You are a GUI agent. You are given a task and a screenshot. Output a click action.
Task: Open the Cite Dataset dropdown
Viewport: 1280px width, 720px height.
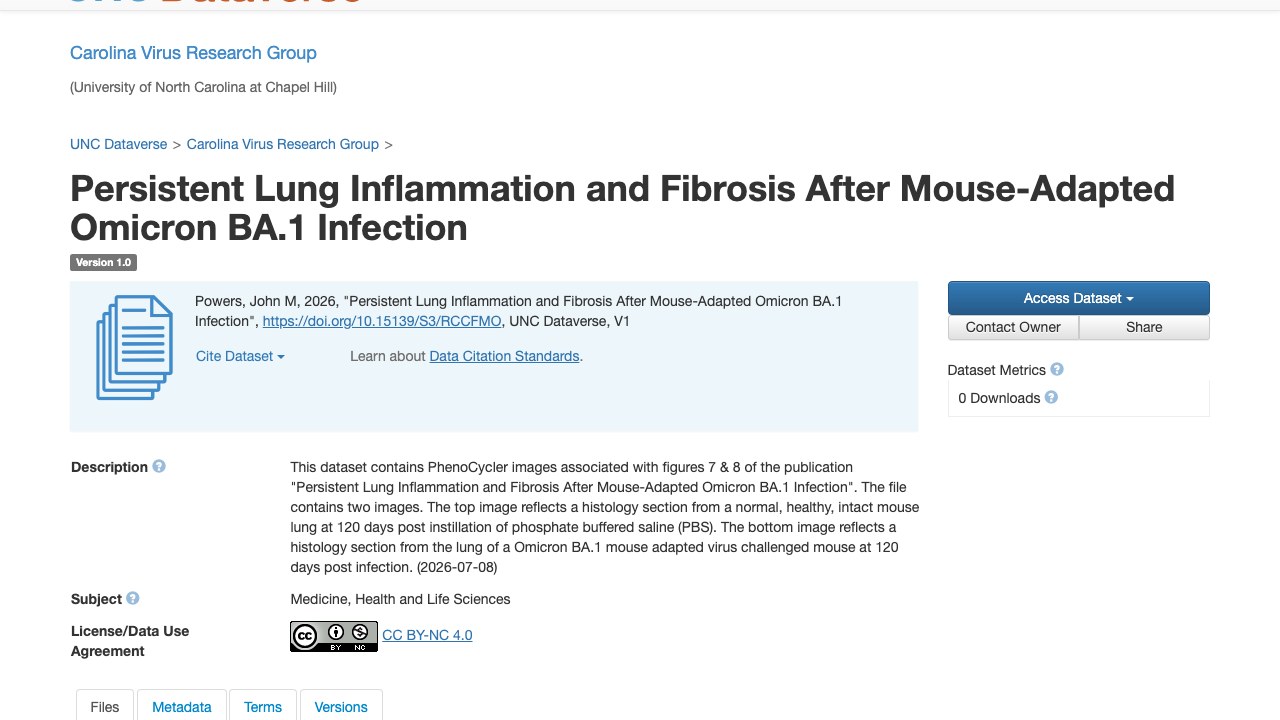[x=240, y=356]
